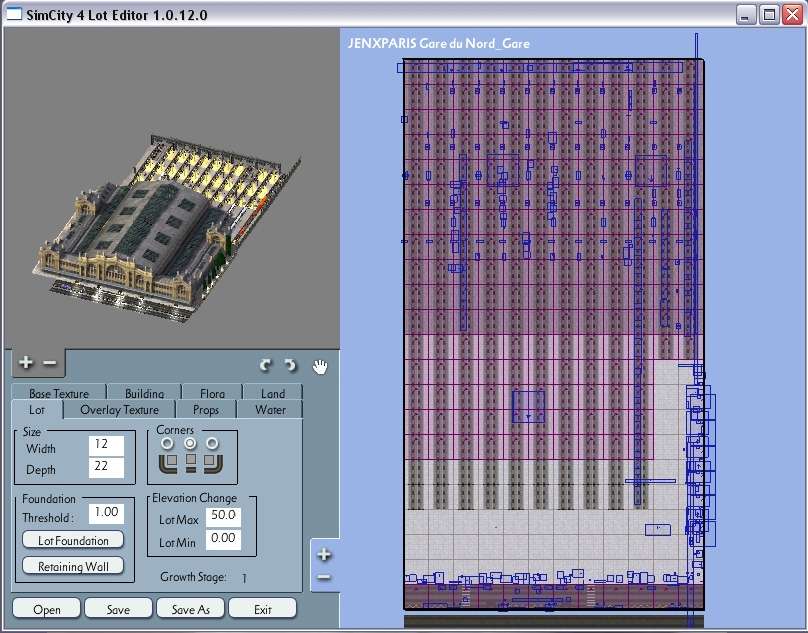This screenshot has width=808, height=633.
Task: Select the right Corners radio button
Action: click(x=212, y=443)
